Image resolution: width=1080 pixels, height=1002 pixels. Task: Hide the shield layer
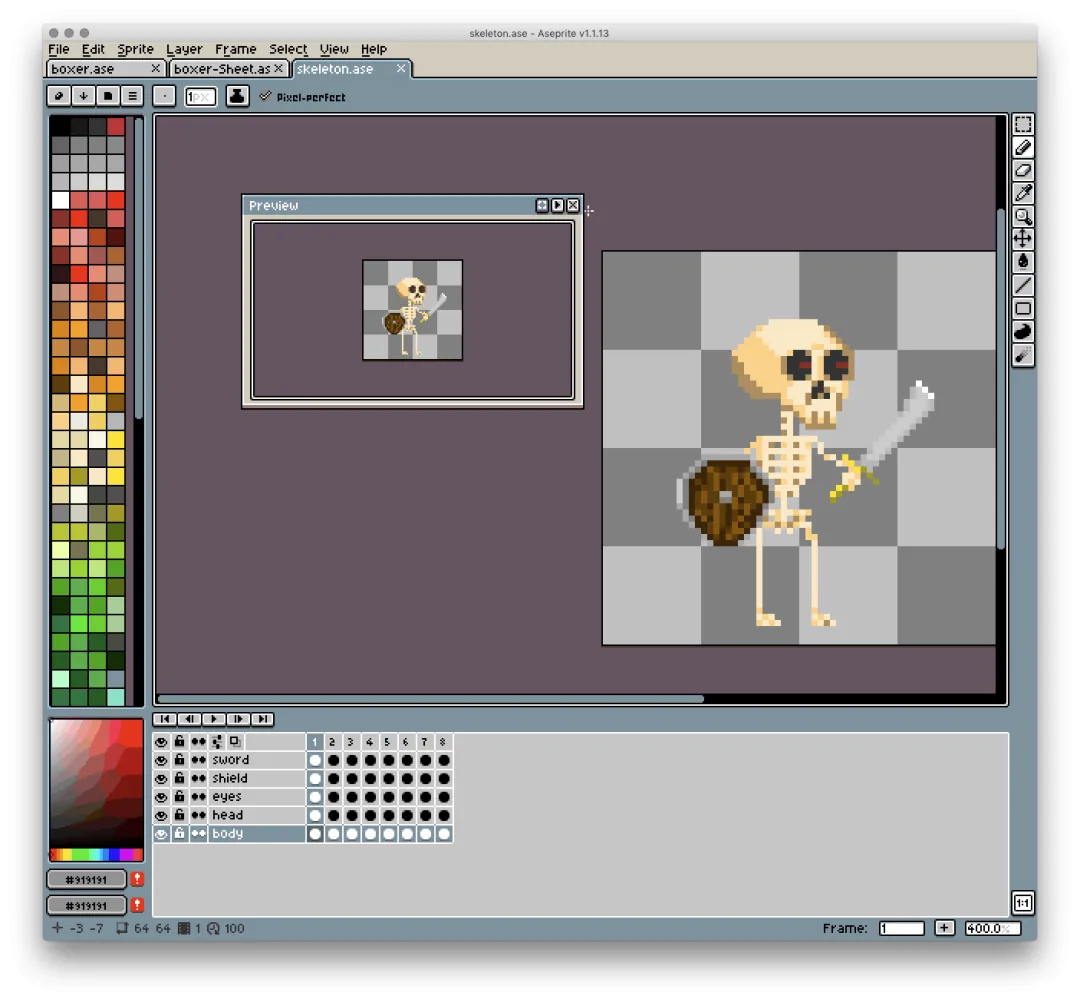click(x=161, y=779)
